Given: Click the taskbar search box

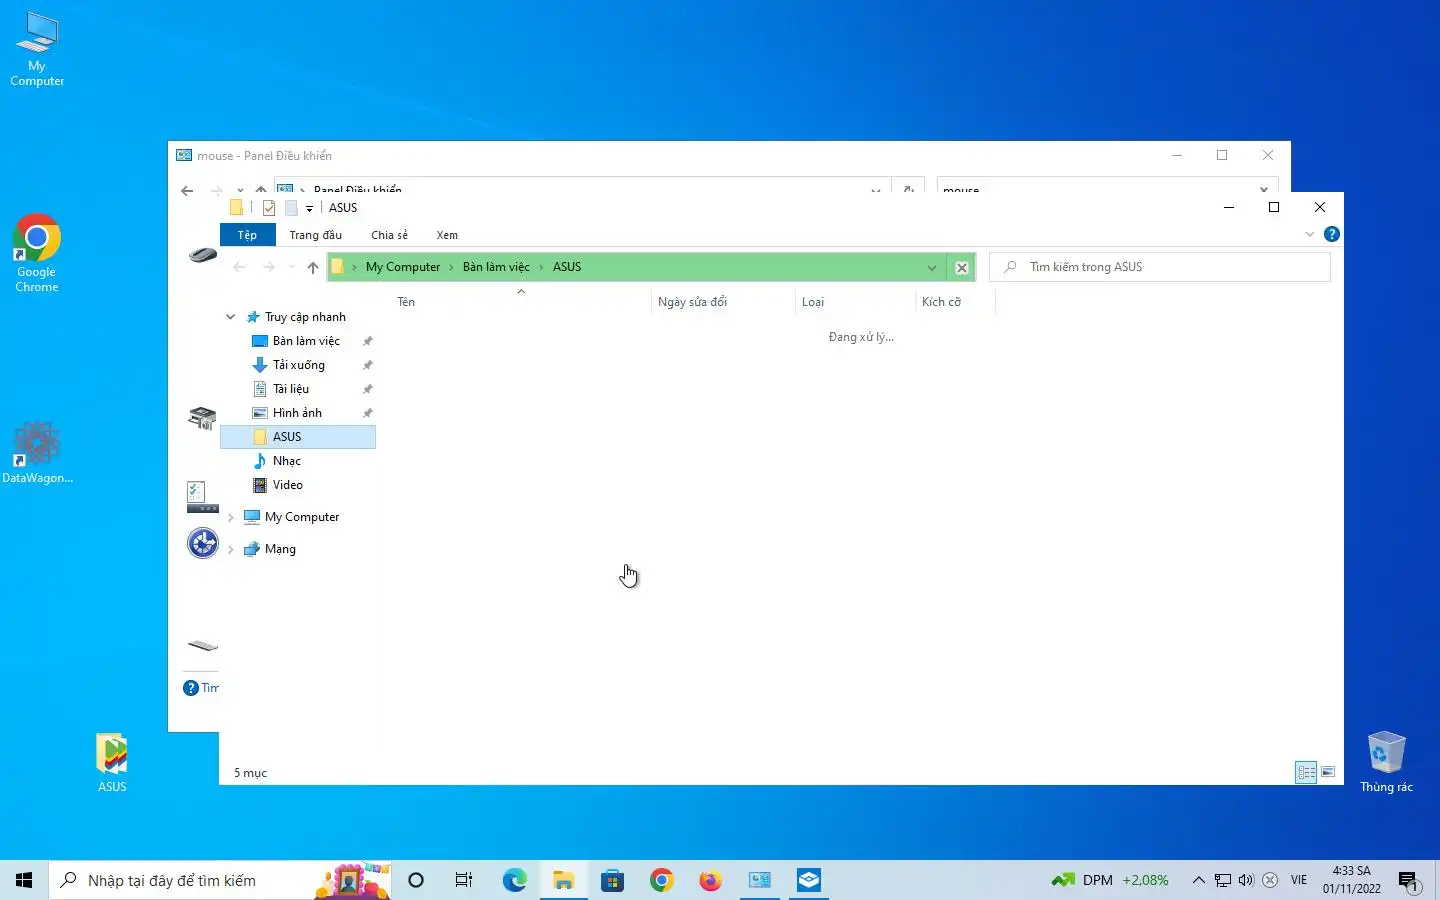Looking at the screenshot, I should click(220, 880).
